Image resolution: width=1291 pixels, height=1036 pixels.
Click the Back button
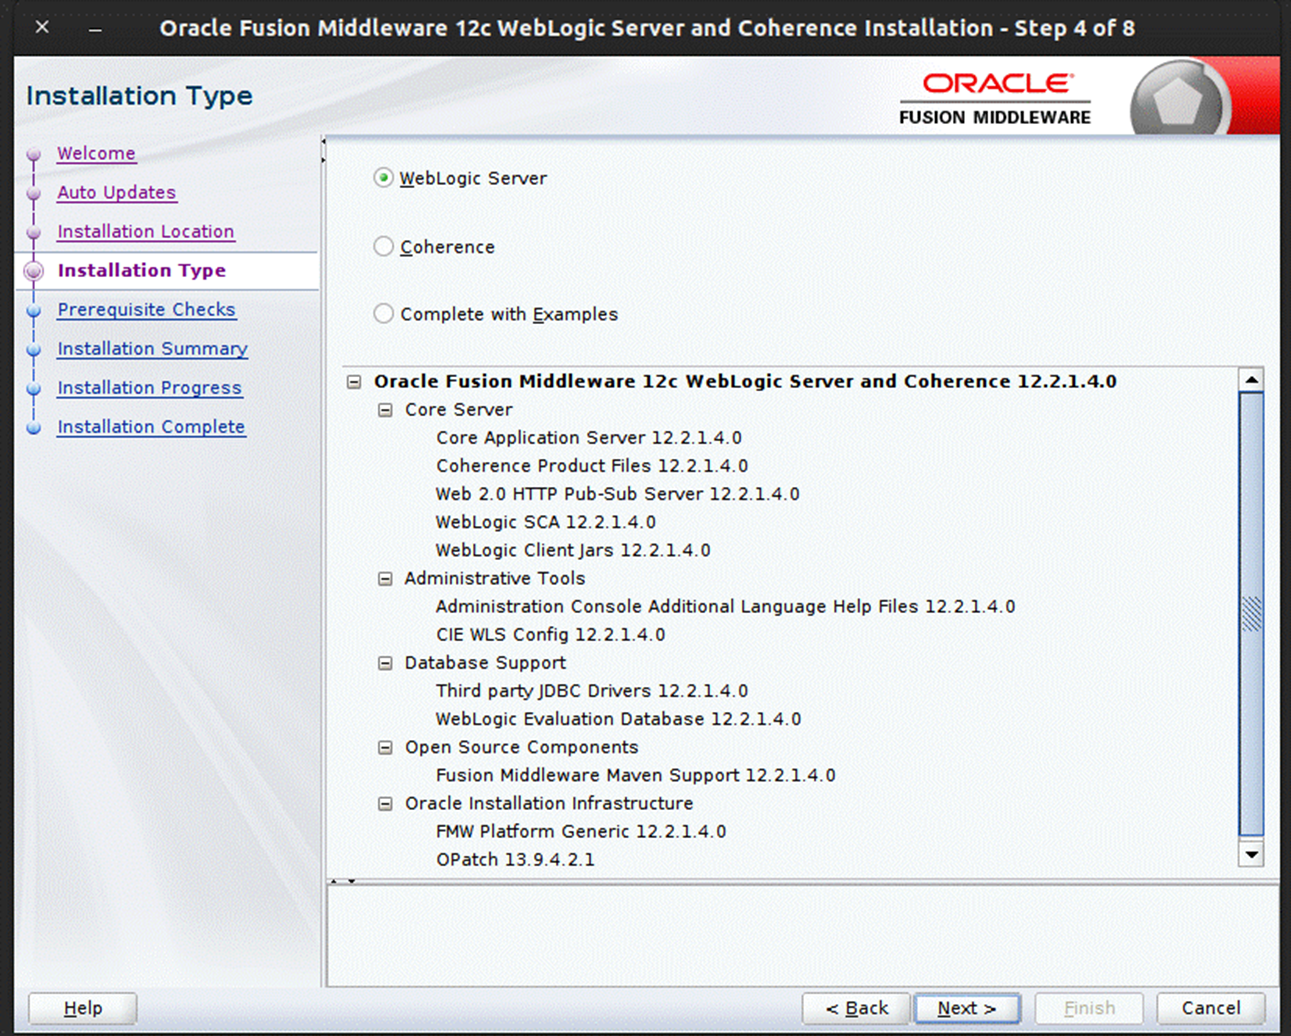855,1008
